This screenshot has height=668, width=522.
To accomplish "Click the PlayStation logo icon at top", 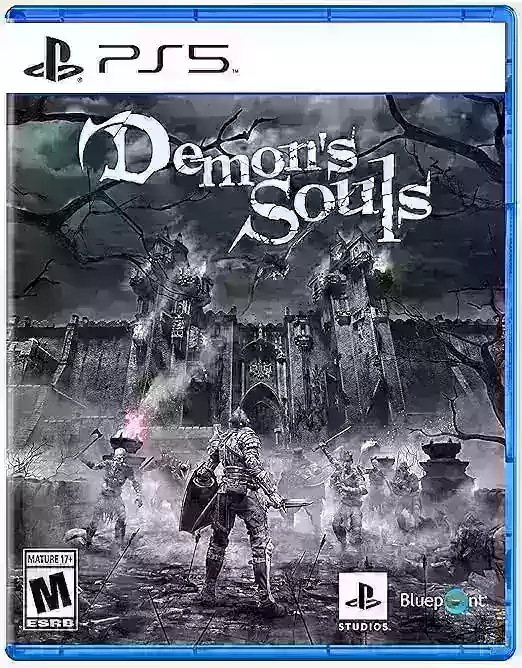I will [54, 59].
